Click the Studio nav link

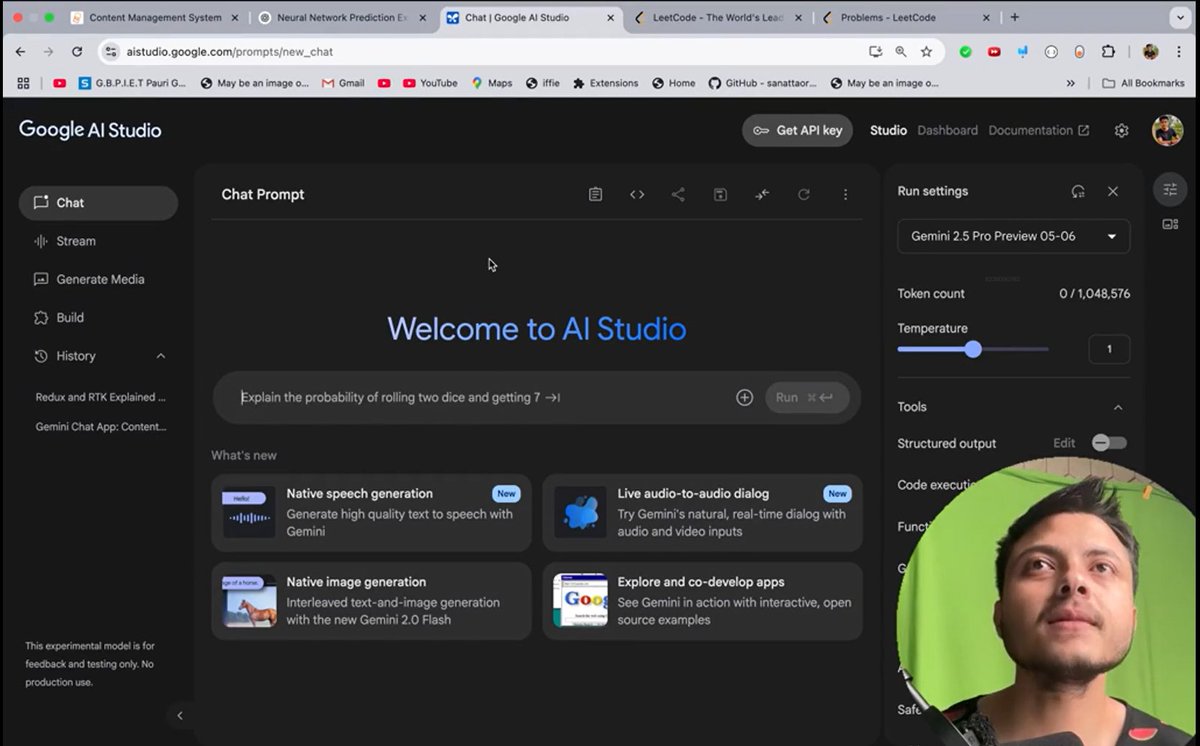coord(888,130)
